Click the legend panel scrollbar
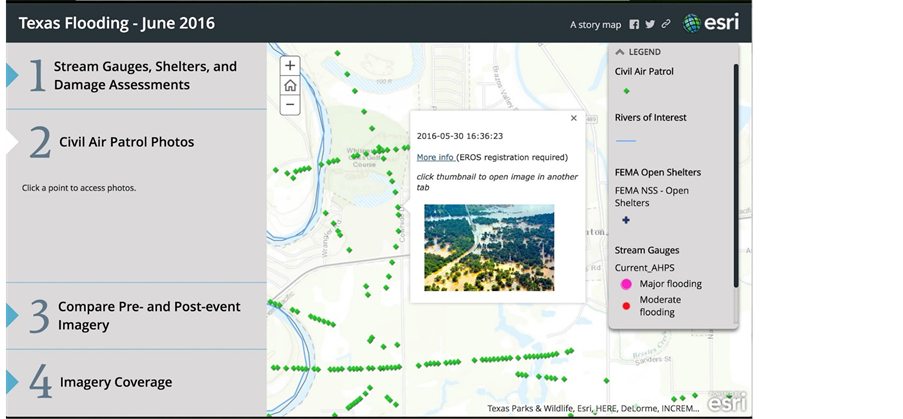903x419 pixels. 736,170
